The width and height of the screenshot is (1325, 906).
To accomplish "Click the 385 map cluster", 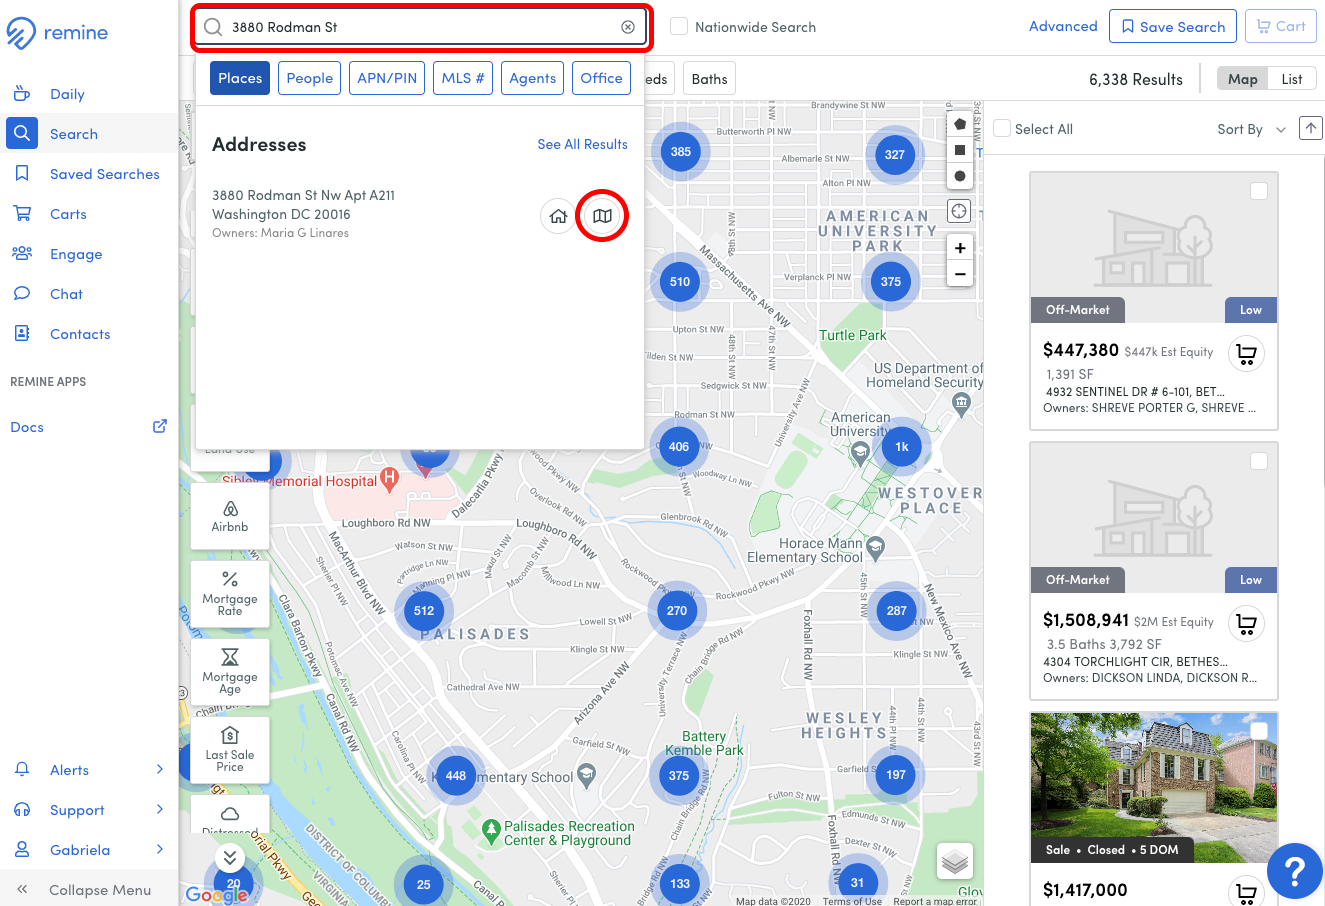I will pyautogui.click(x=681, y=152).
